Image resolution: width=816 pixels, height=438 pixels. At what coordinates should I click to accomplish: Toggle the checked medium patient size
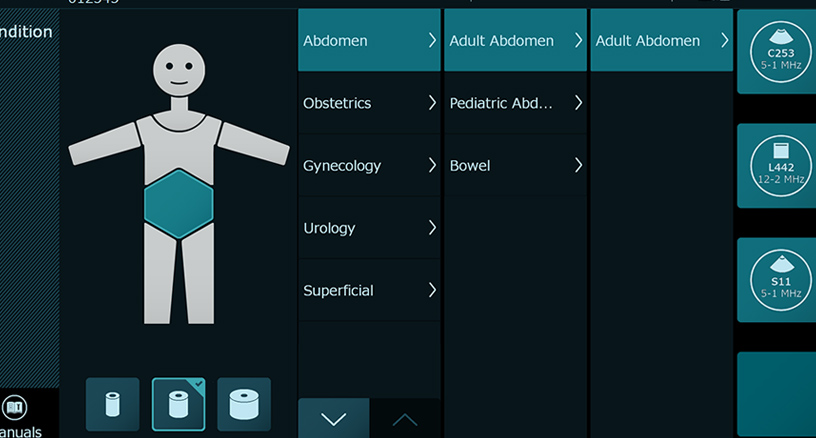coord(178,404)
